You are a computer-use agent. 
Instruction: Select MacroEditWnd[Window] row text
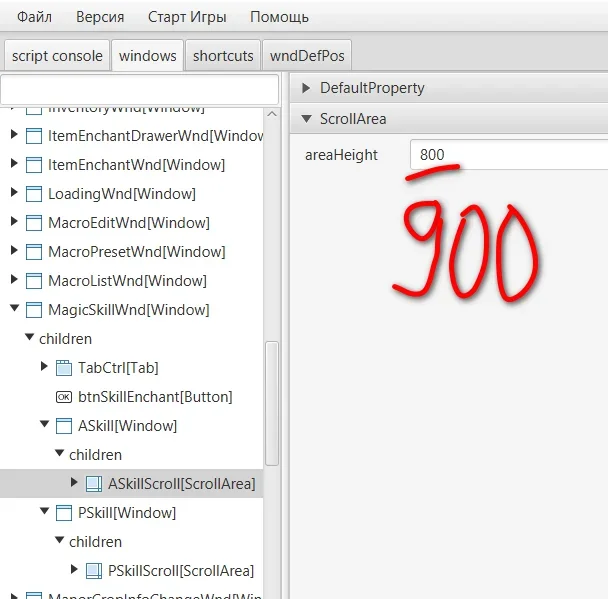[x=129, y=223]
